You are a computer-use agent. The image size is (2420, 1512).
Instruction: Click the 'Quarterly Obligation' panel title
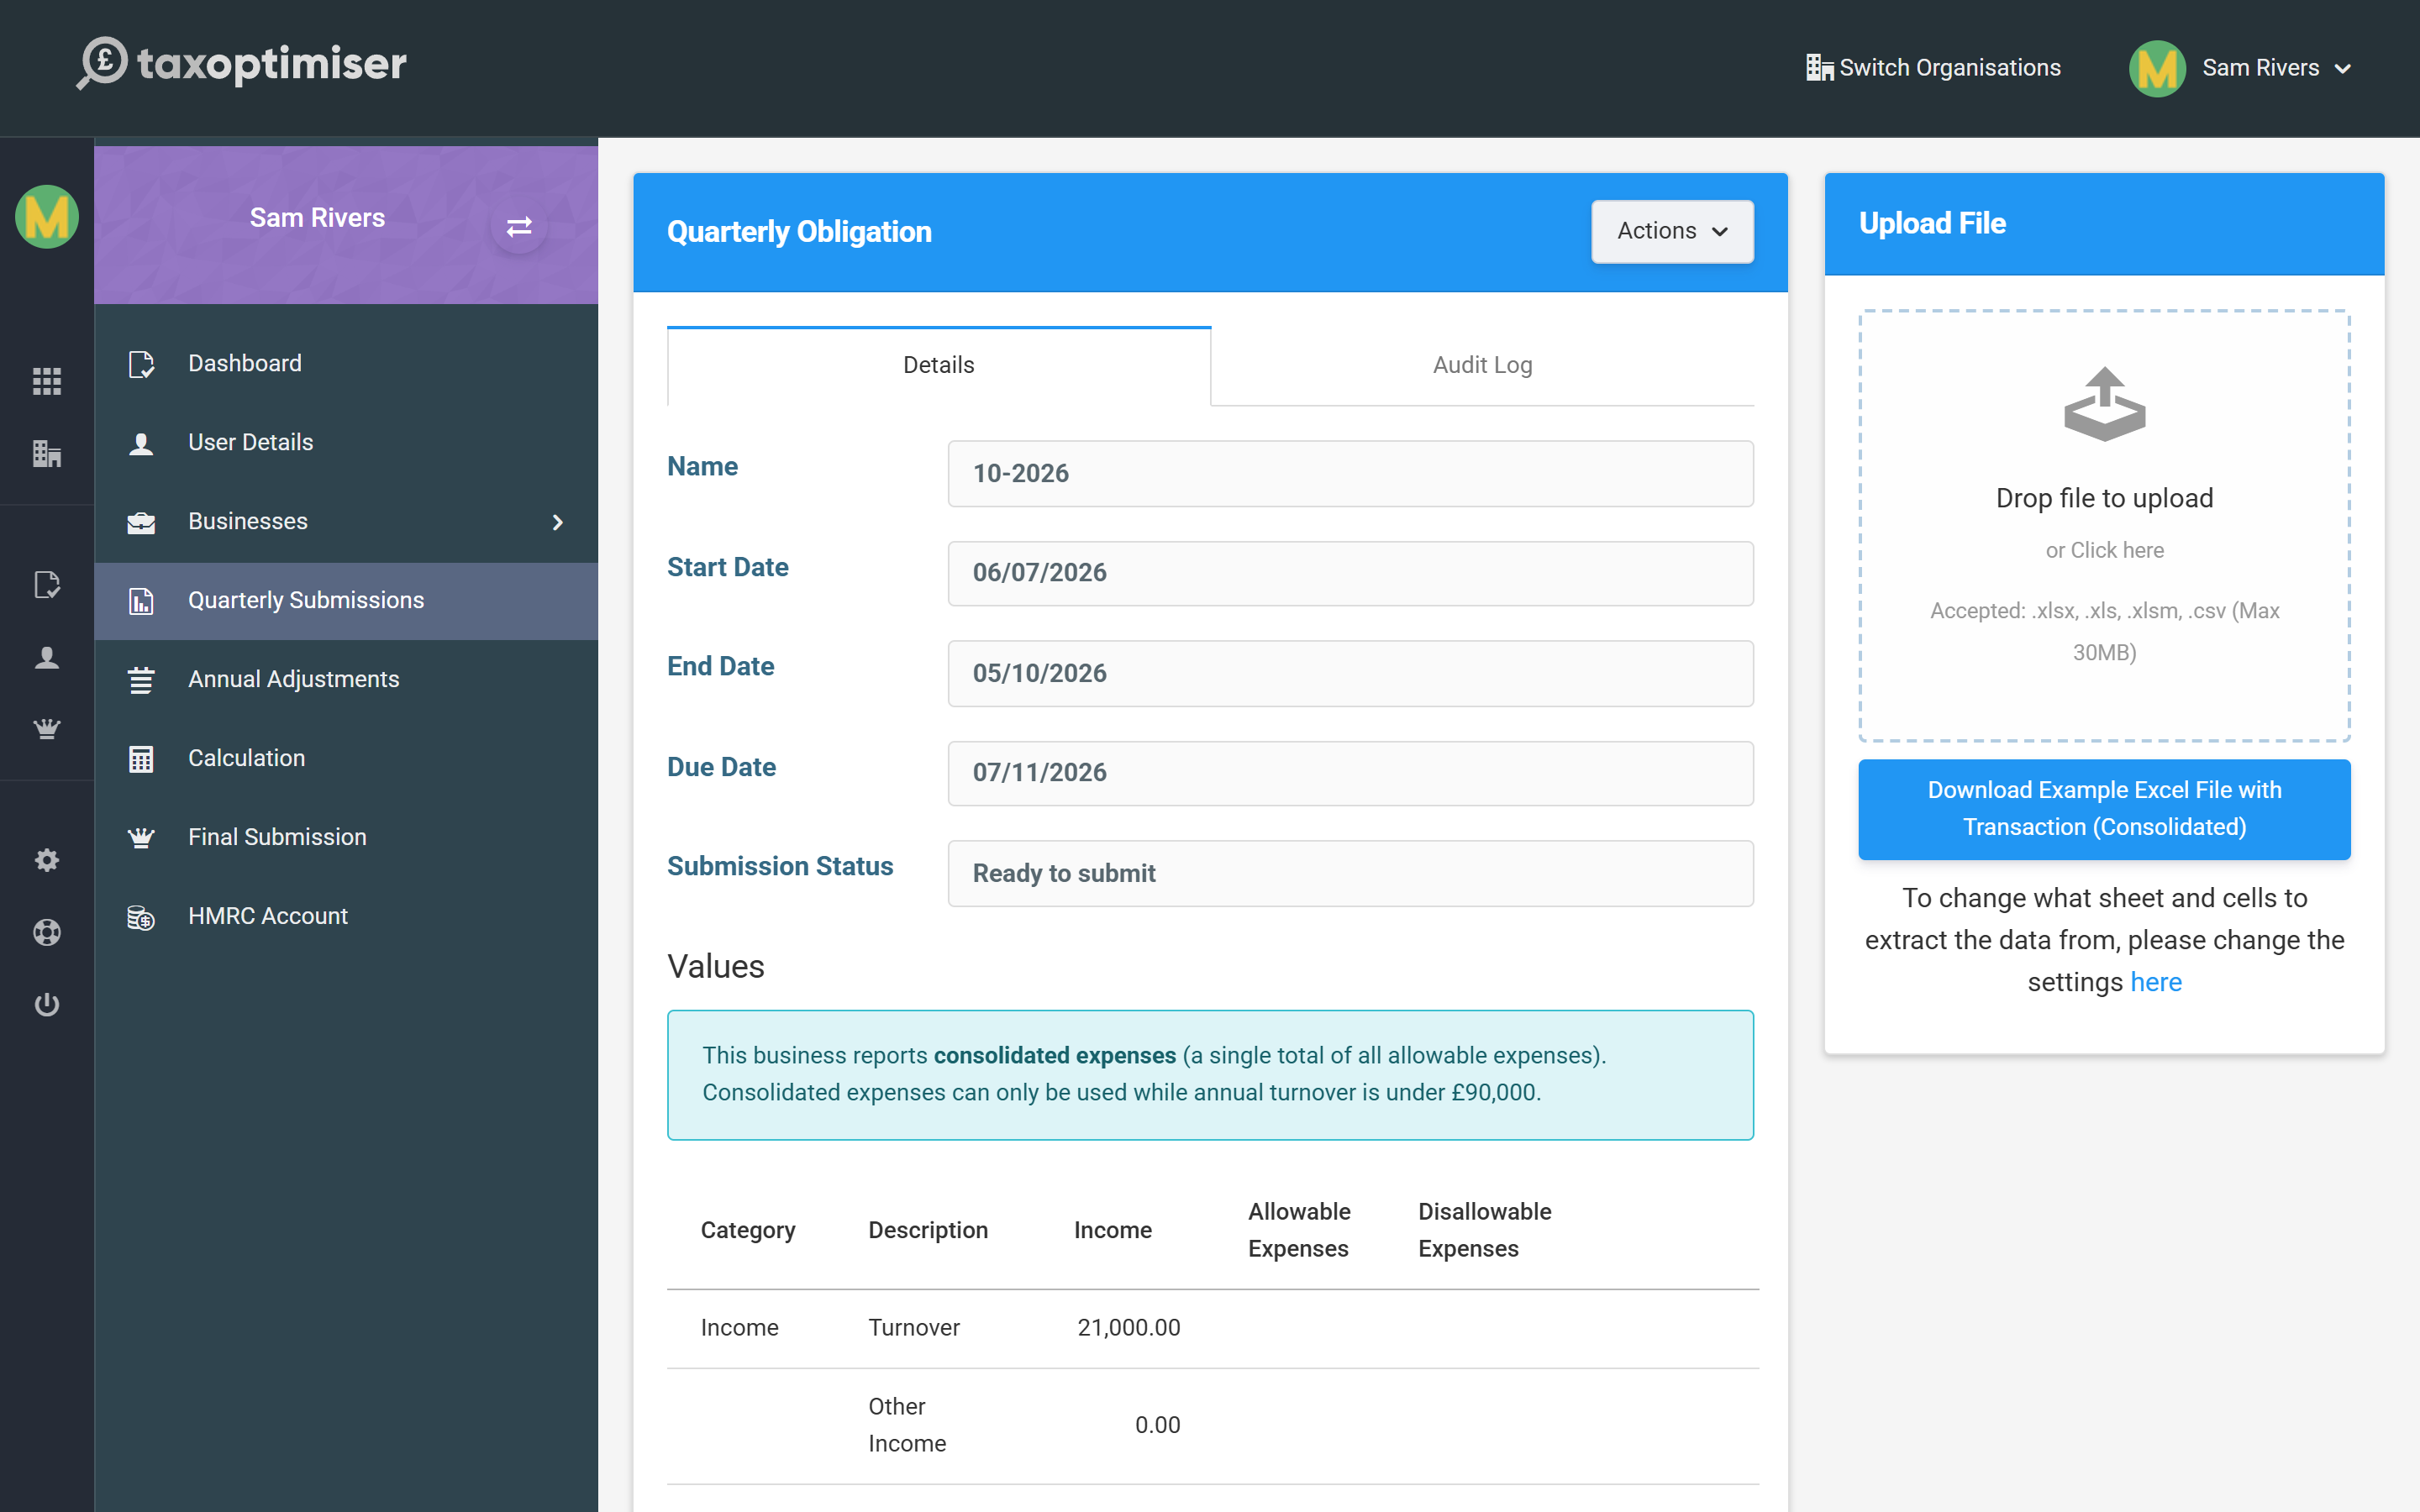point(799,231)
